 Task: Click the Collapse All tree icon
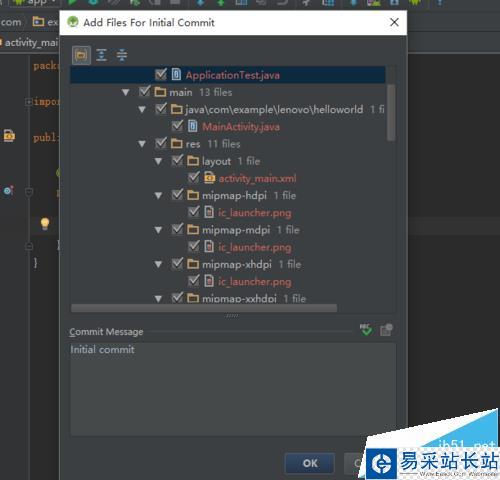[122, 55]
